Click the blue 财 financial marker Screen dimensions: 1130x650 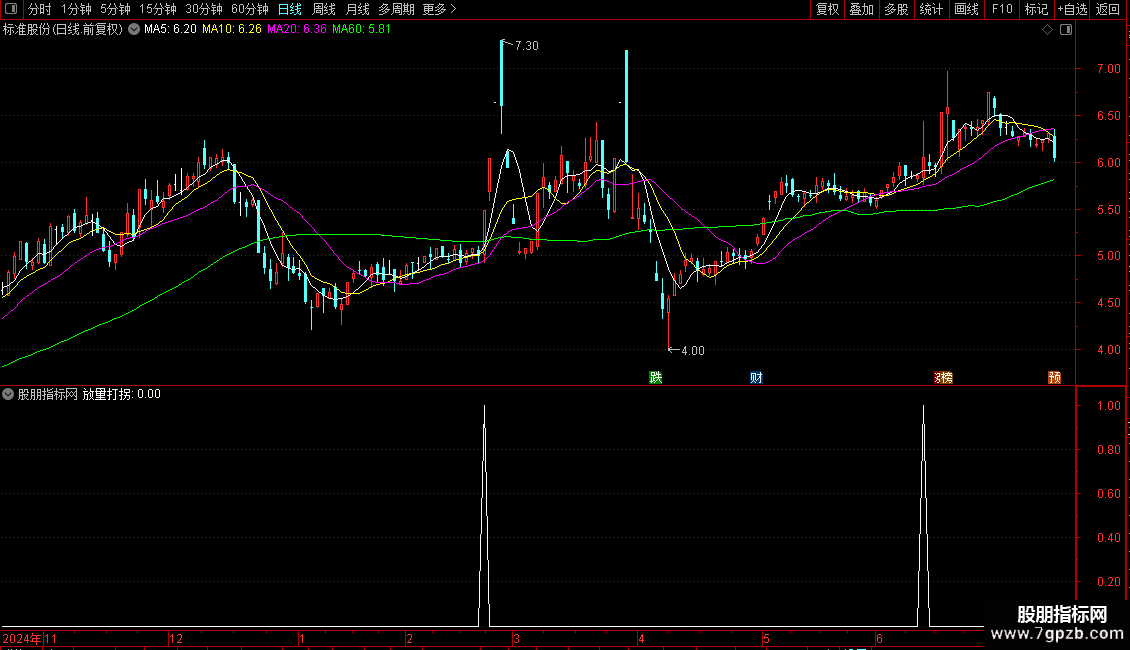click(756, 378)
